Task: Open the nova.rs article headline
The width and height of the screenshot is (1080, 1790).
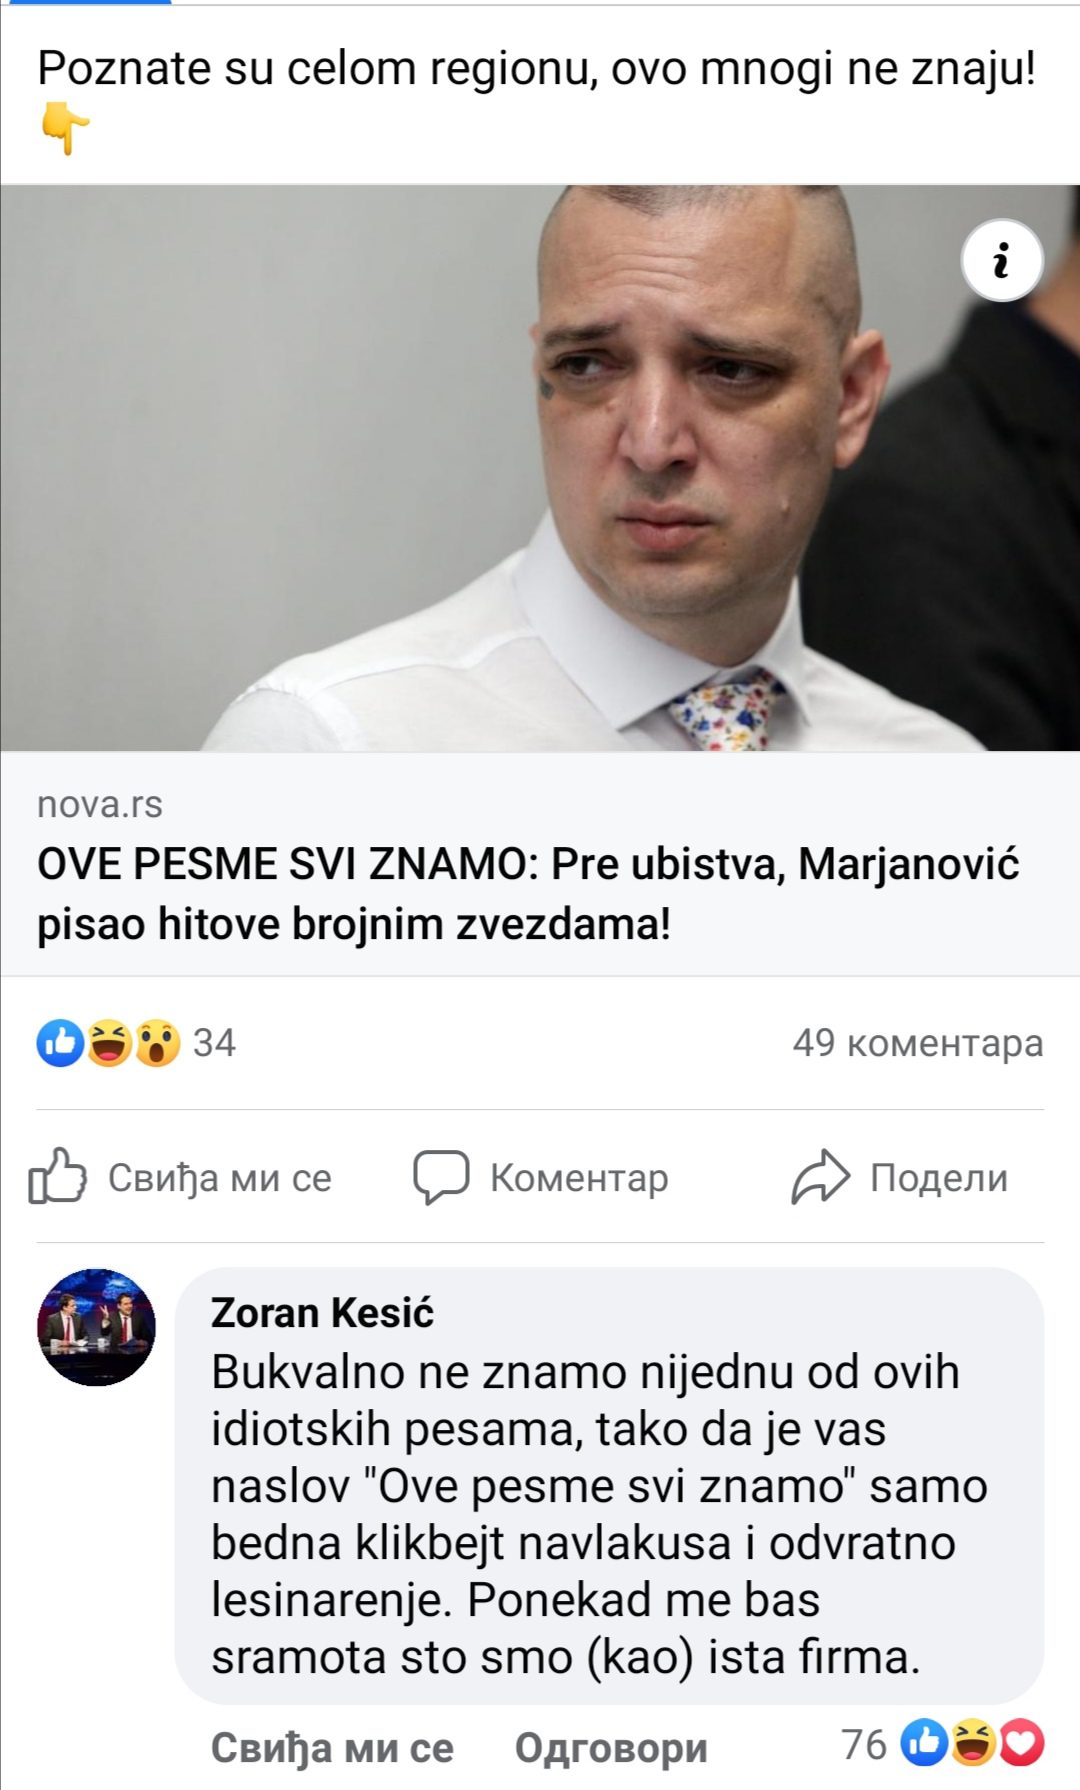Action: [x=528, y=893]
